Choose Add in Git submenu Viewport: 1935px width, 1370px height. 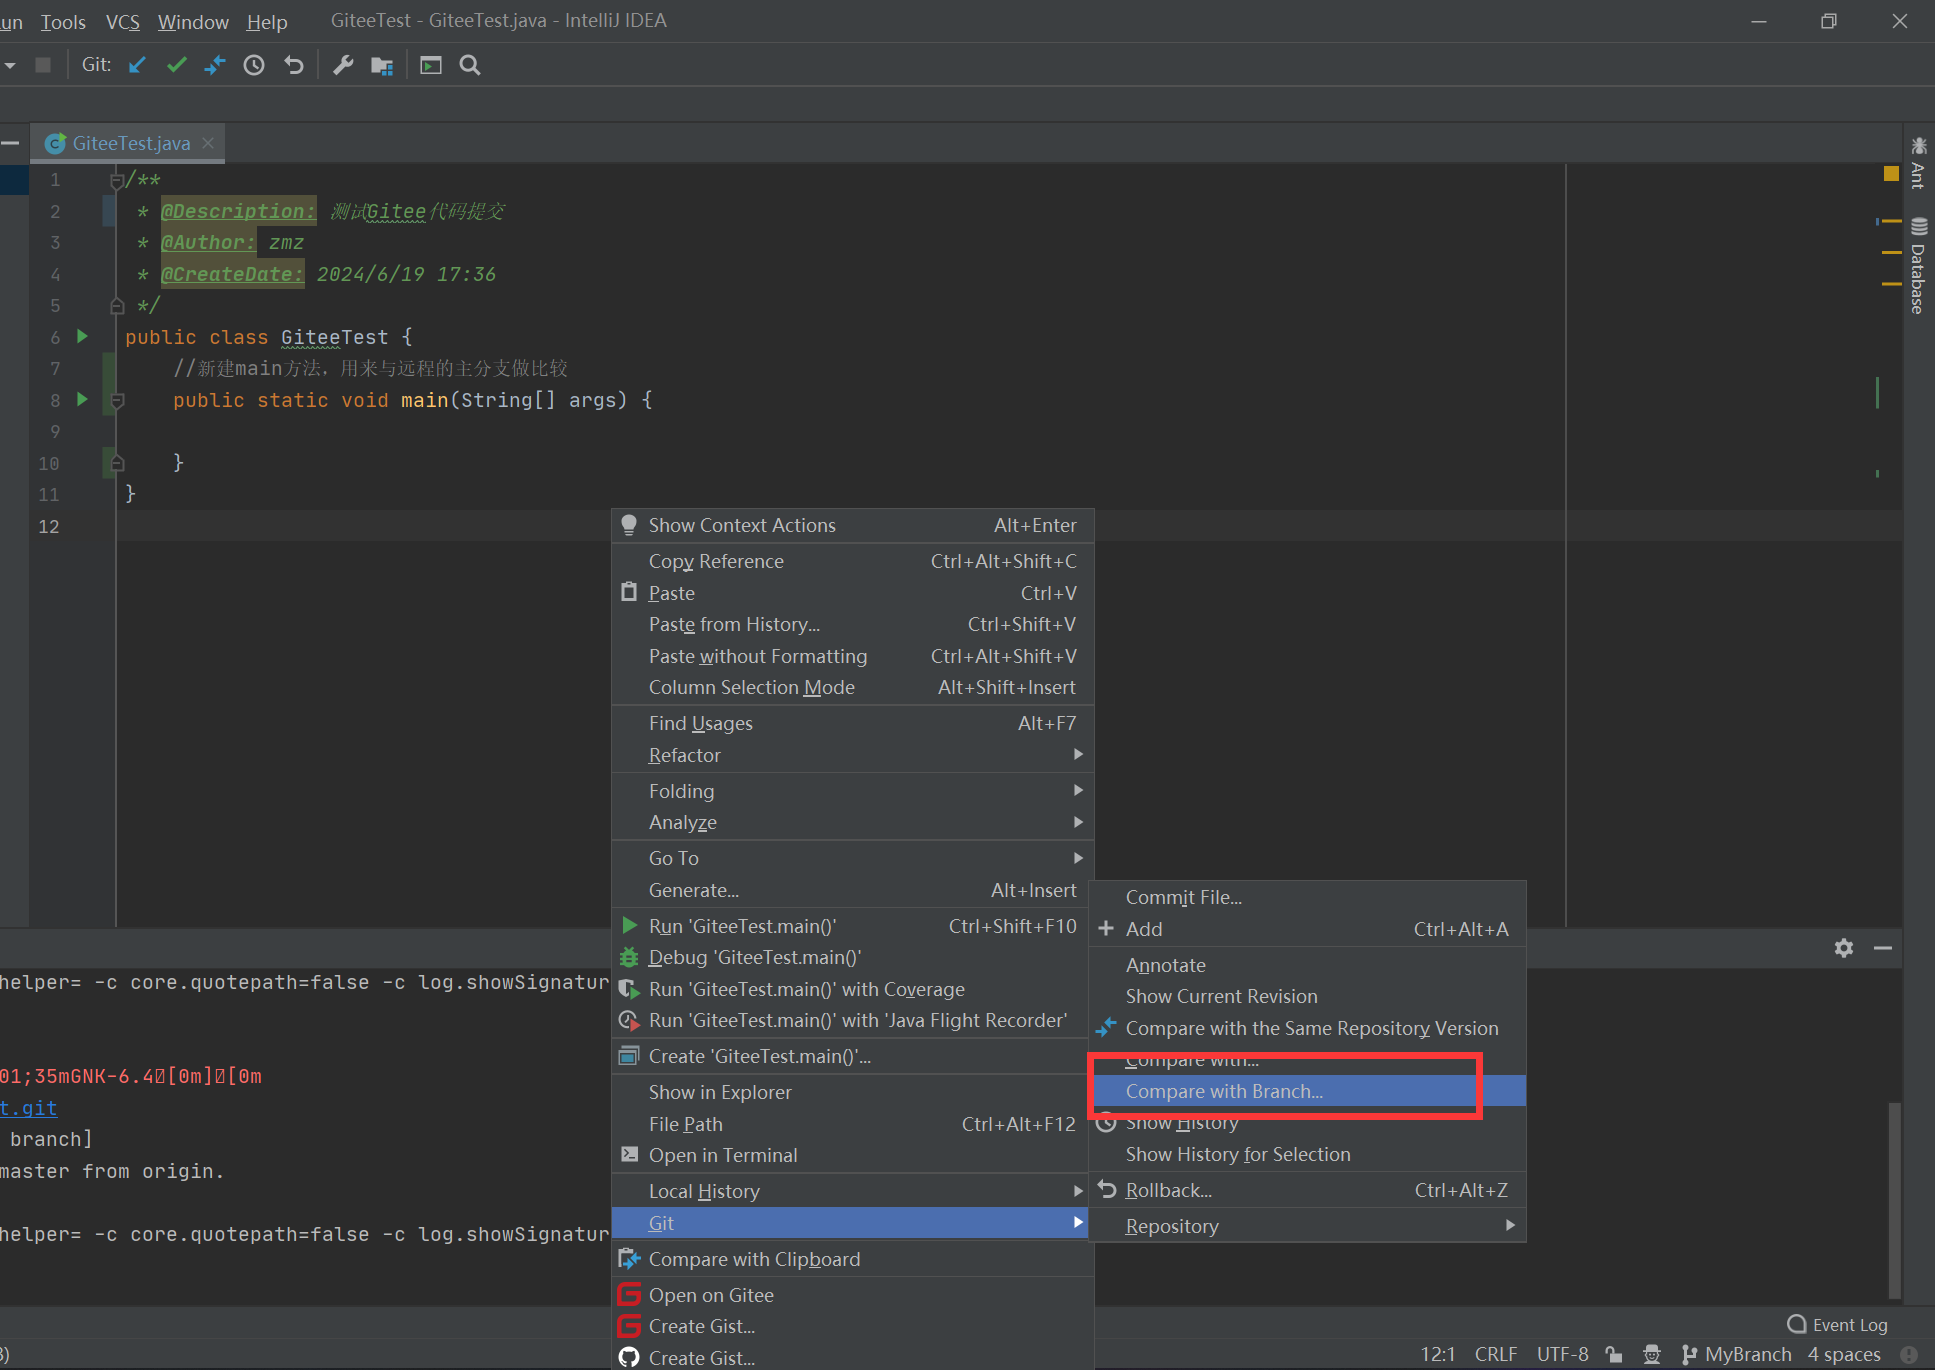coord(1308,929)
